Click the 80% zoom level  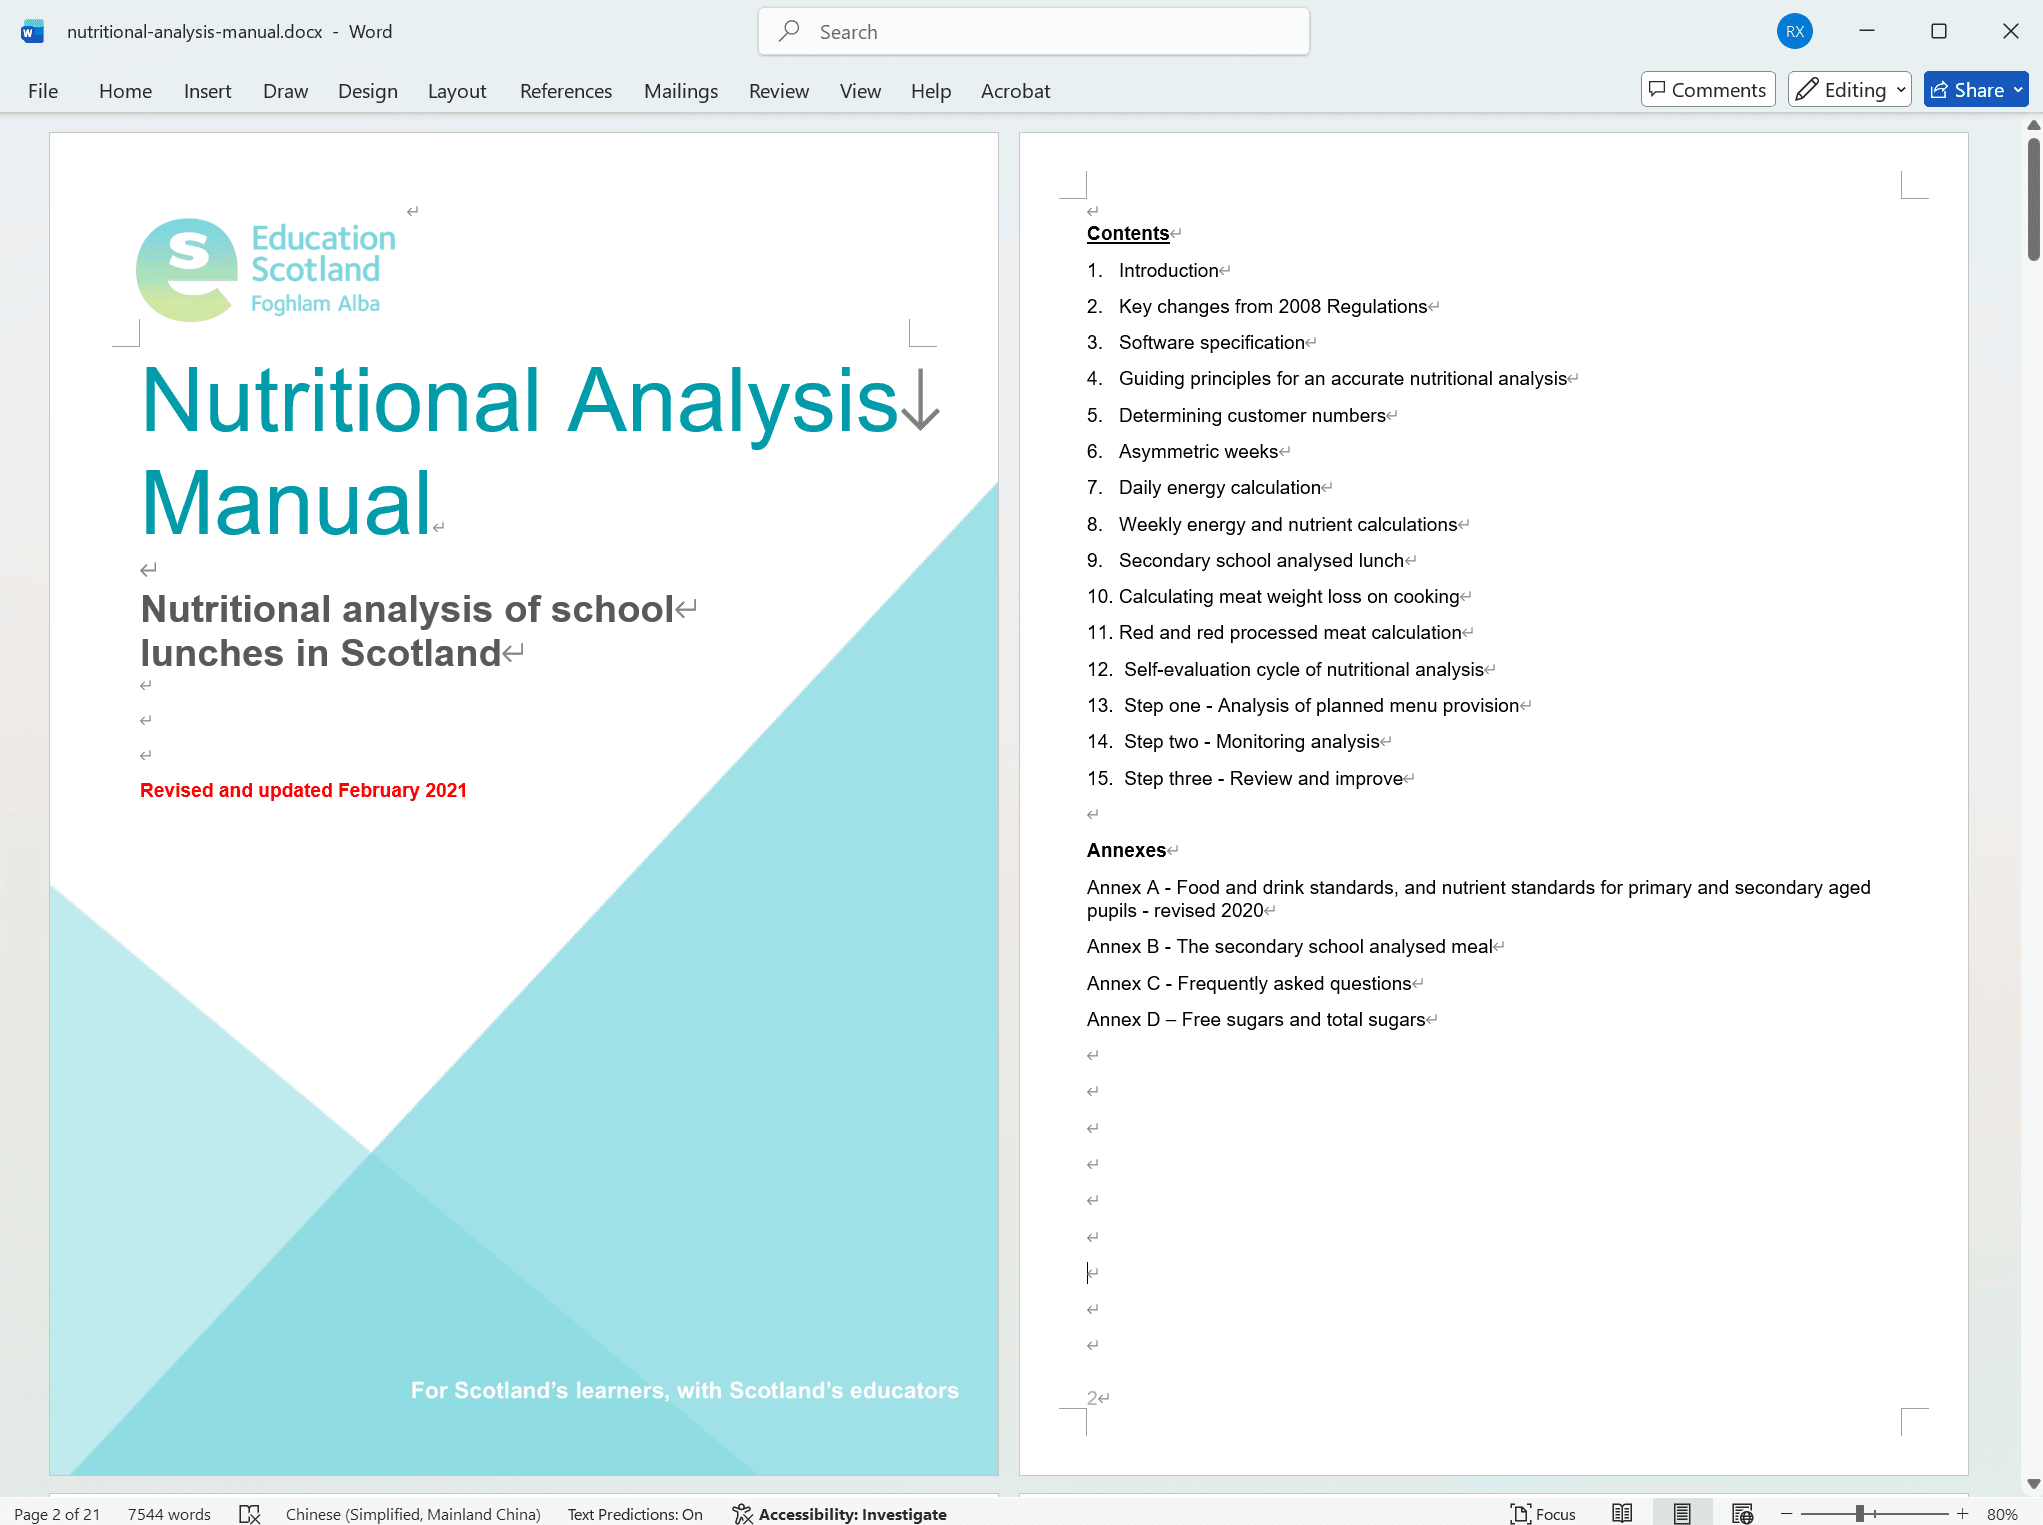tap(2001, 1514)
